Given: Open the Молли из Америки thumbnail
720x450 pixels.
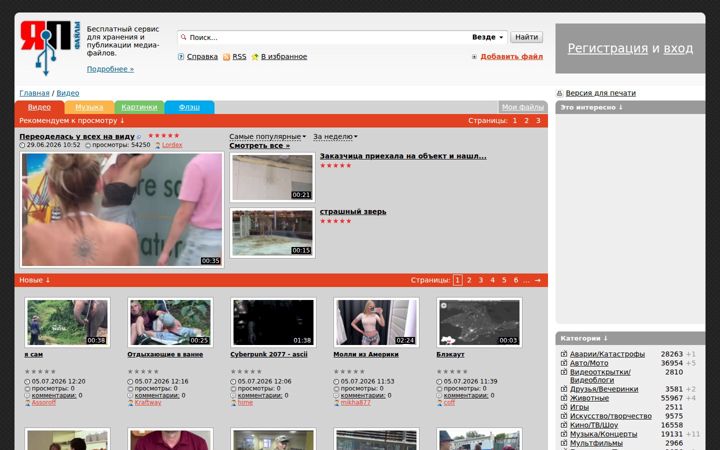Looking at the screenshot, I should pos(376,322).
